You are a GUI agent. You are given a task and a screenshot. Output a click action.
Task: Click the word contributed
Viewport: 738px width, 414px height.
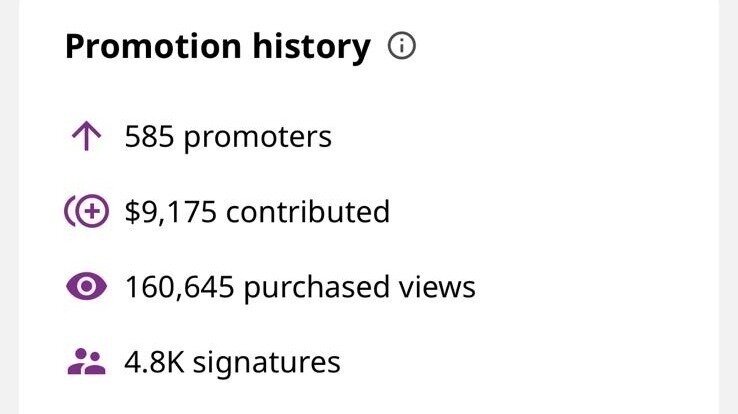pyautogui.click(x=308, y=212)
